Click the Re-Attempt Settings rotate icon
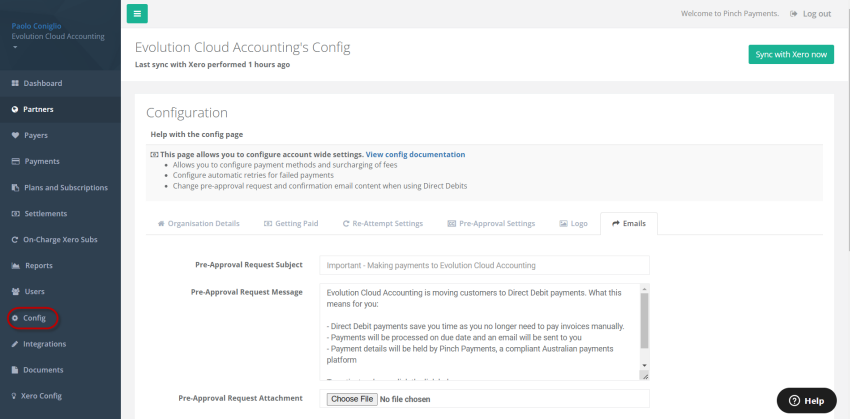 [346, 223]
